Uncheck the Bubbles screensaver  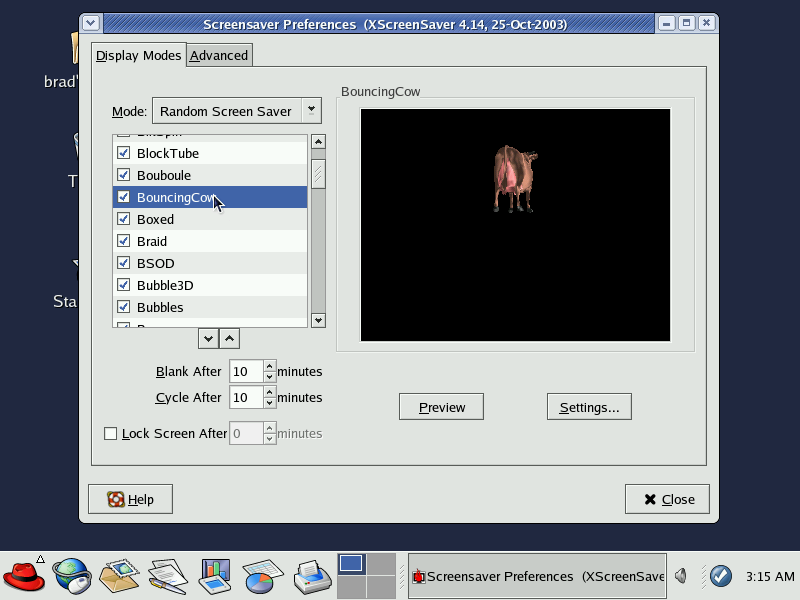tap(123, 306)
